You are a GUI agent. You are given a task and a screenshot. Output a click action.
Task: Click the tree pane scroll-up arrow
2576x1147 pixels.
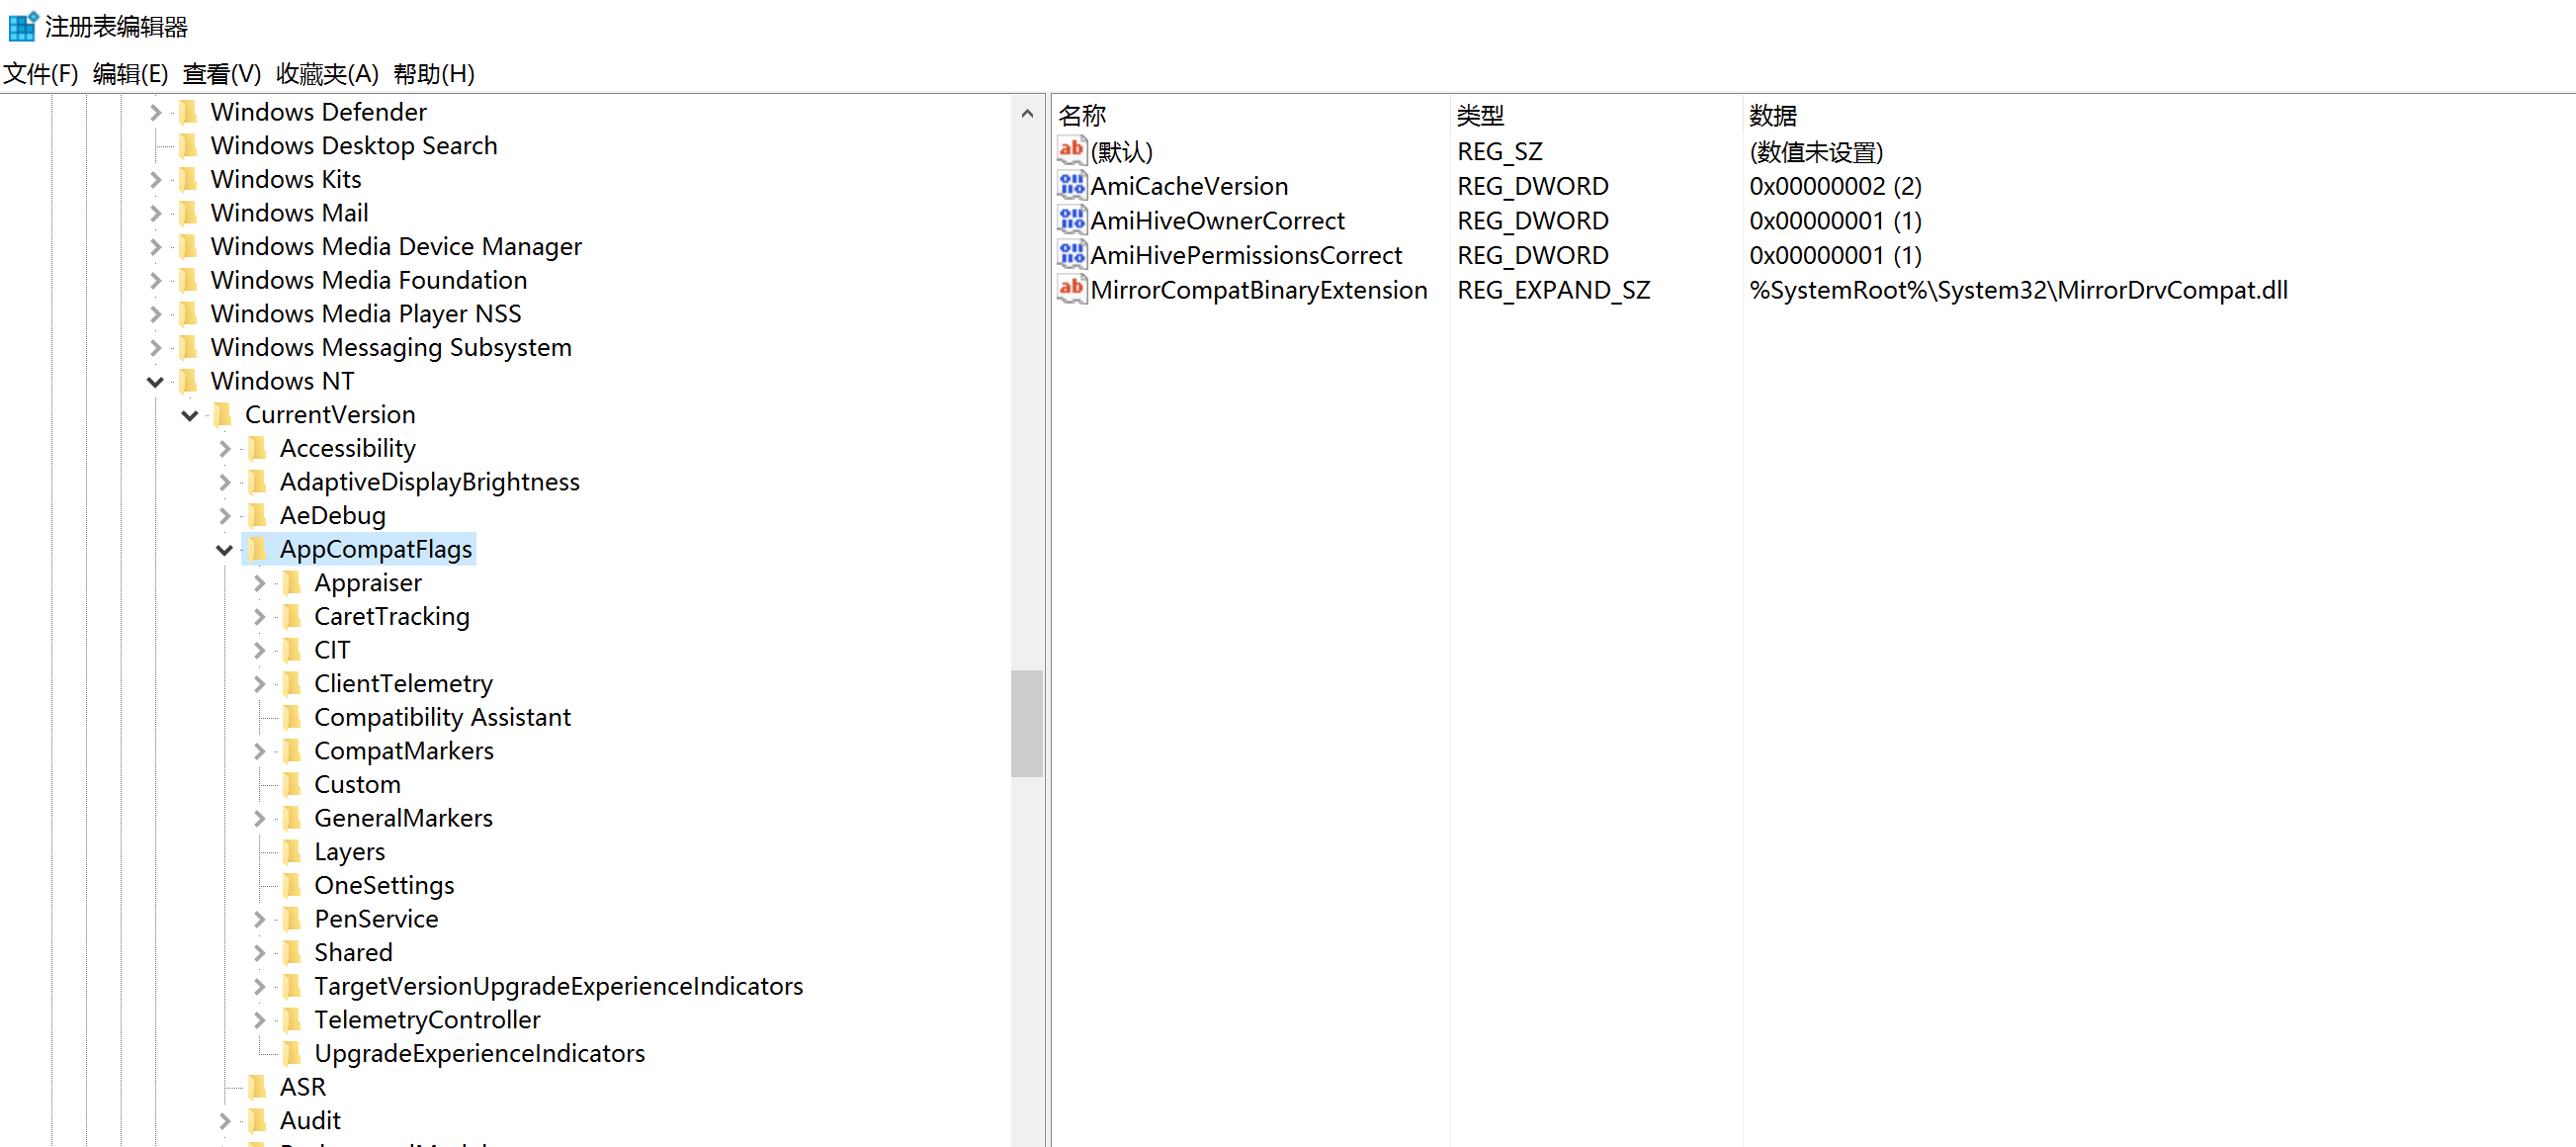pos(1027,114)
